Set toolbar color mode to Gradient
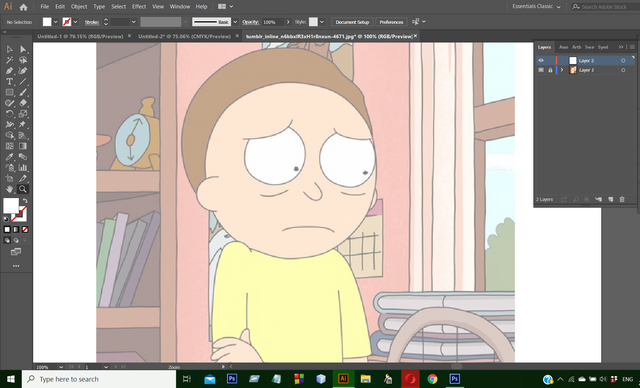640x388 pixels. point(16,230)
